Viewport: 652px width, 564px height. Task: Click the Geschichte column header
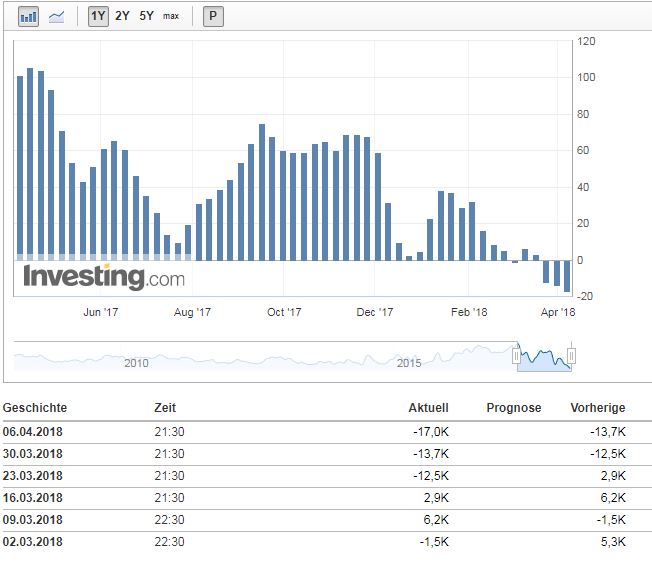[36, 408]
